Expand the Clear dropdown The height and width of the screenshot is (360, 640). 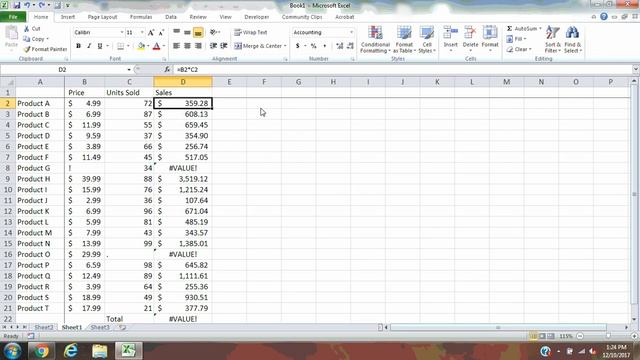point(530,49)
